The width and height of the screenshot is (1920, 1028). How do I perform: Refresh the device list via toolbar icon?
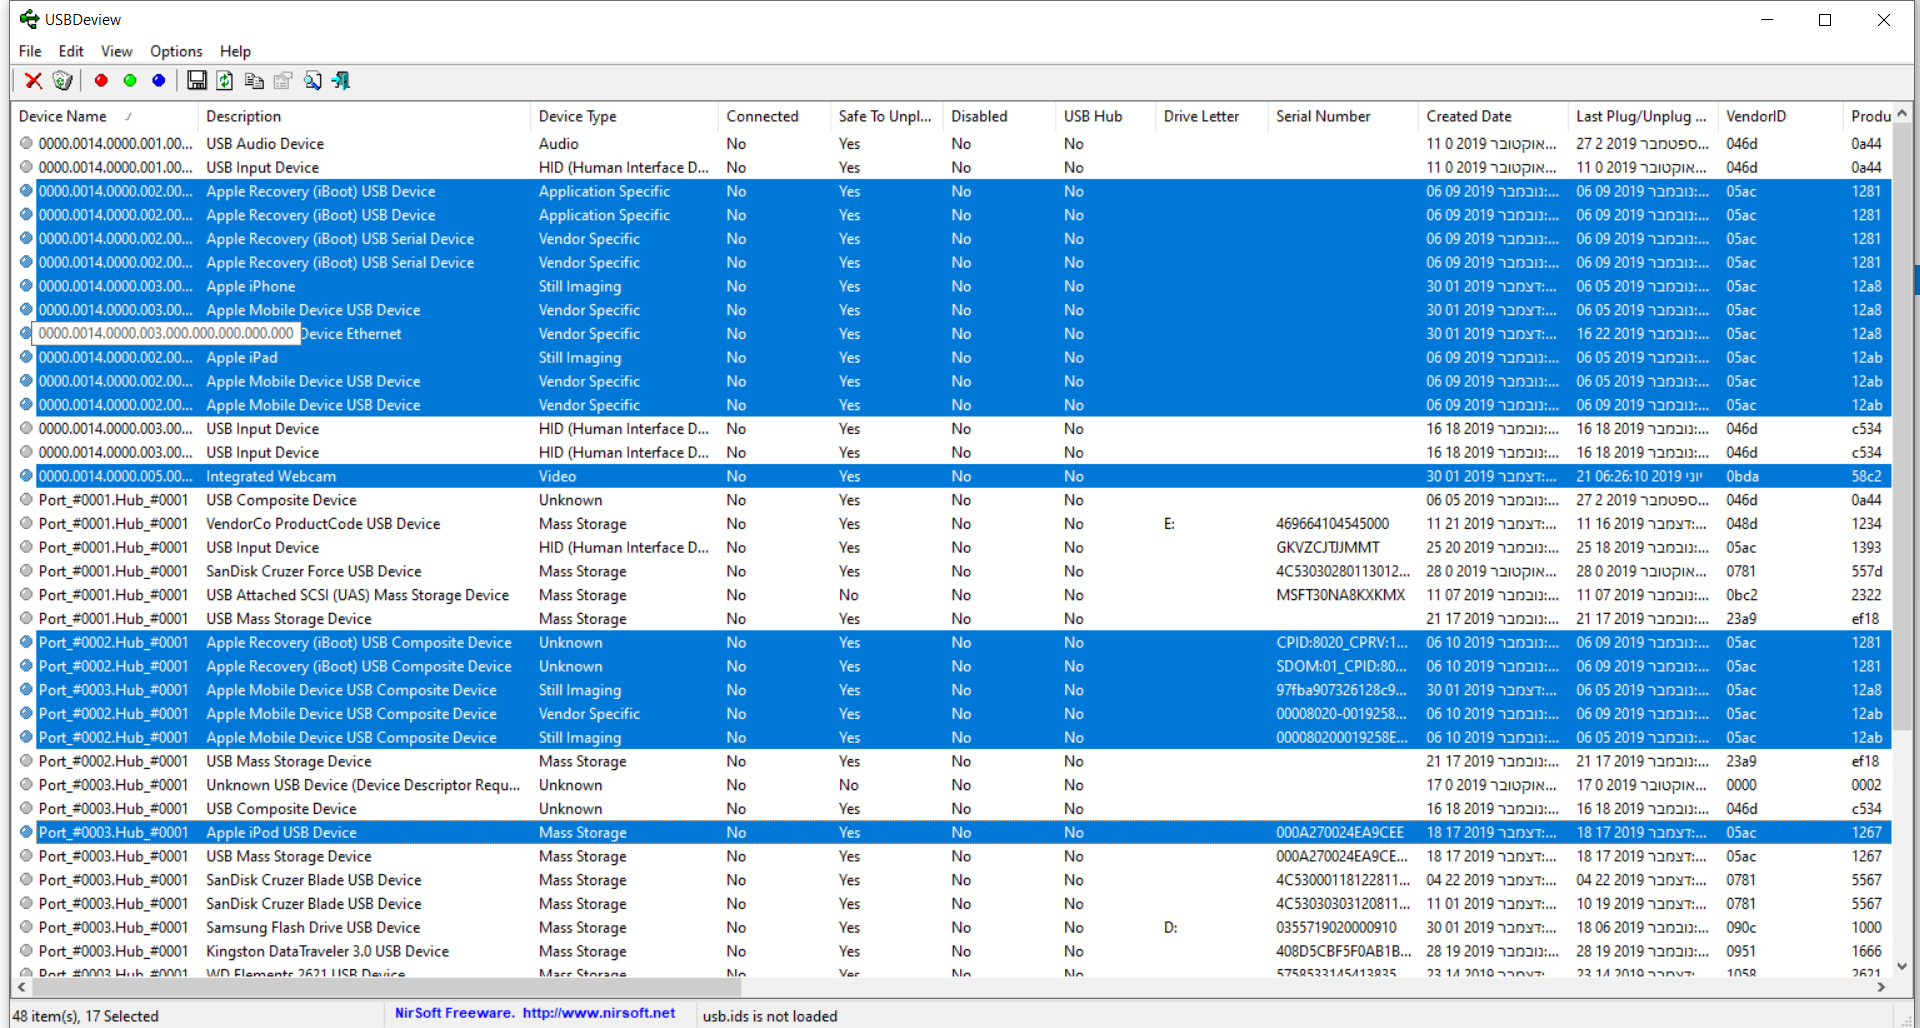225,81
